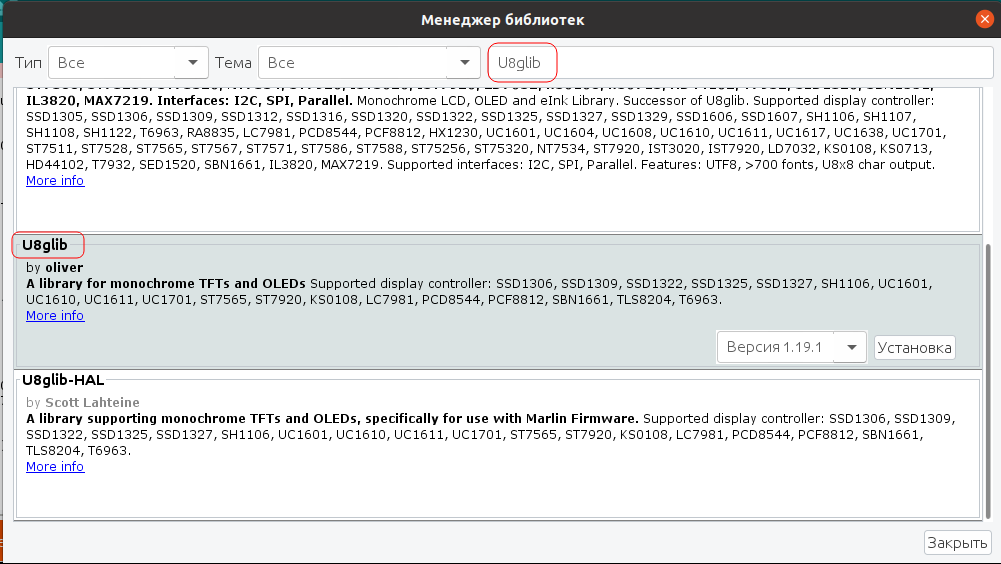Open More info link for U8glib-HAL
This screenshot has height=564, width=1001.
click(x=55, y=467)
